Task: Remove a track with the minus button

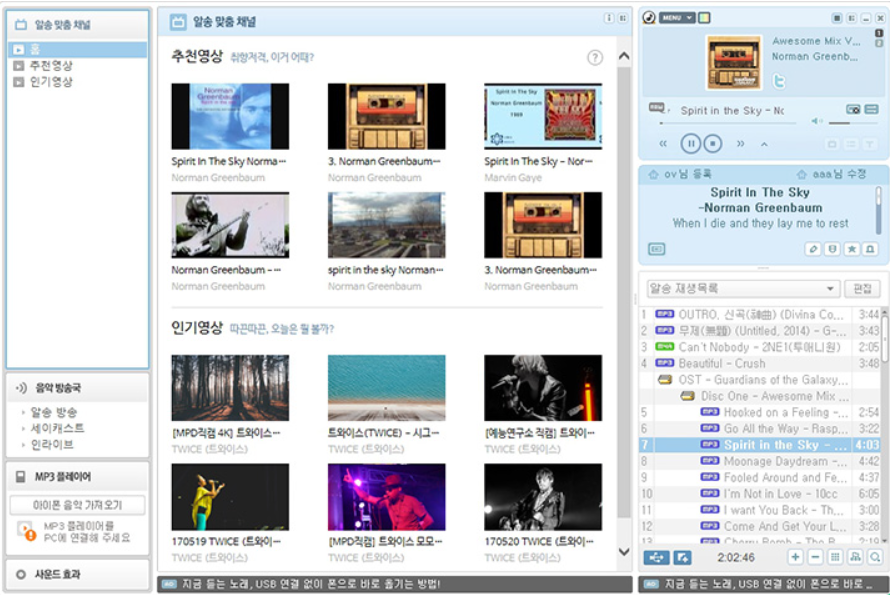Action: pos(815,557)
